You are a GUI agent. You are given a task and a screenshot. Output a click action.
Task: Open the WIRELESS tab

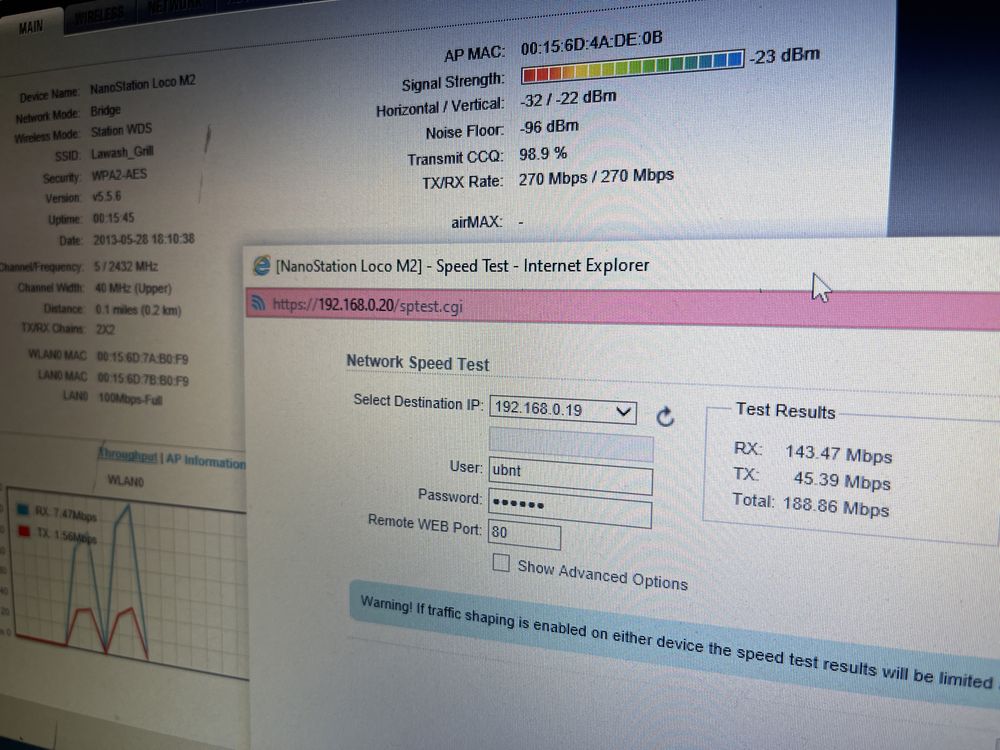[x=99, y=15]
